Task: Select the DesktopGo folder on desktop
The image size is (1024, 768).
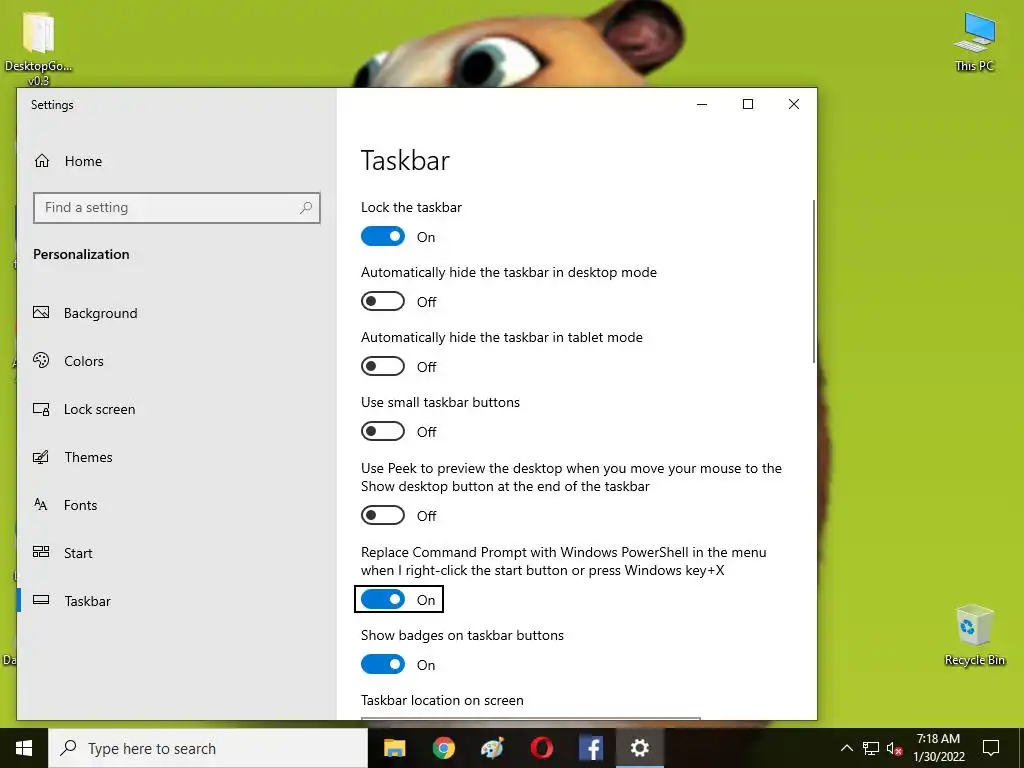Action: (x=38, y=49)
